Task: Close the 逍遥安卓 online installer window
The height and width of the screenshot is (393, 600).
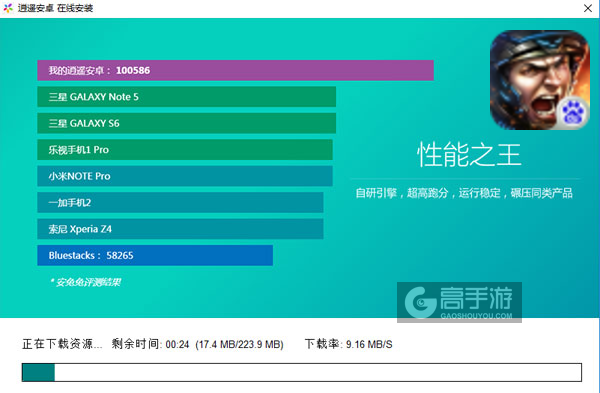Action: (x=587, y=8)
